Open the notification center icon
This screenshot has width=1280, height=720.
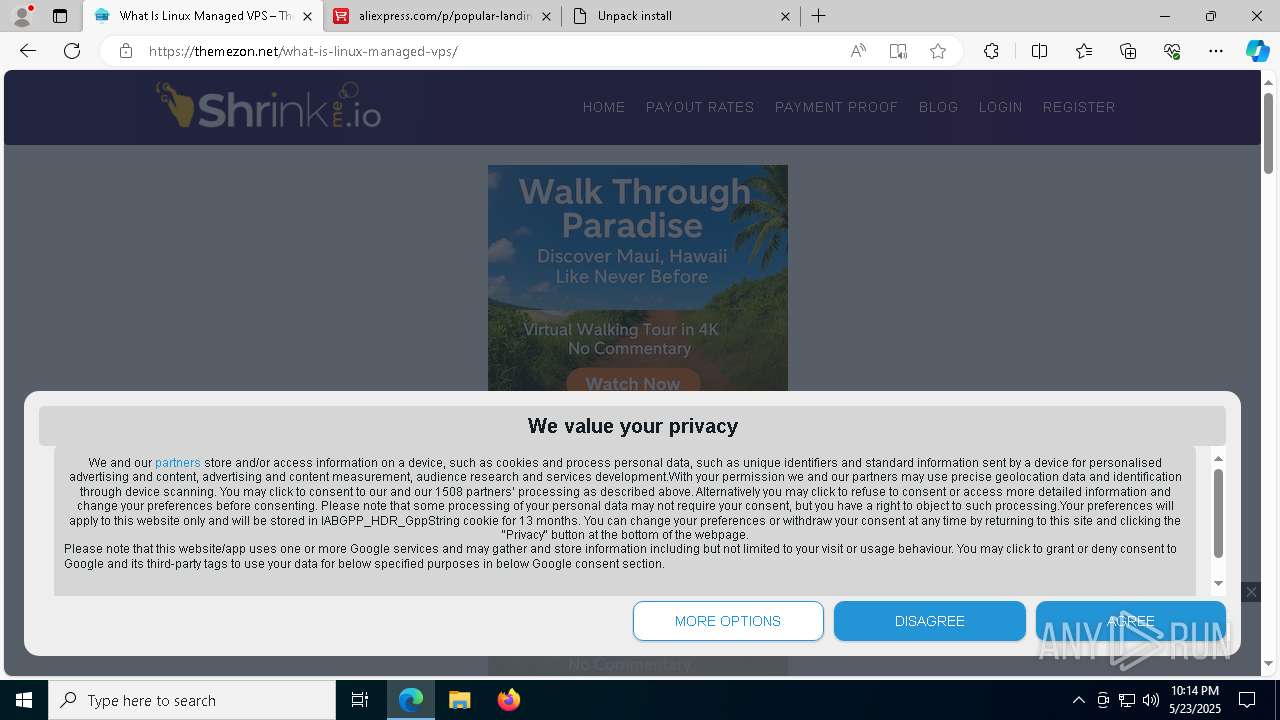click(x=1247, y=700)
